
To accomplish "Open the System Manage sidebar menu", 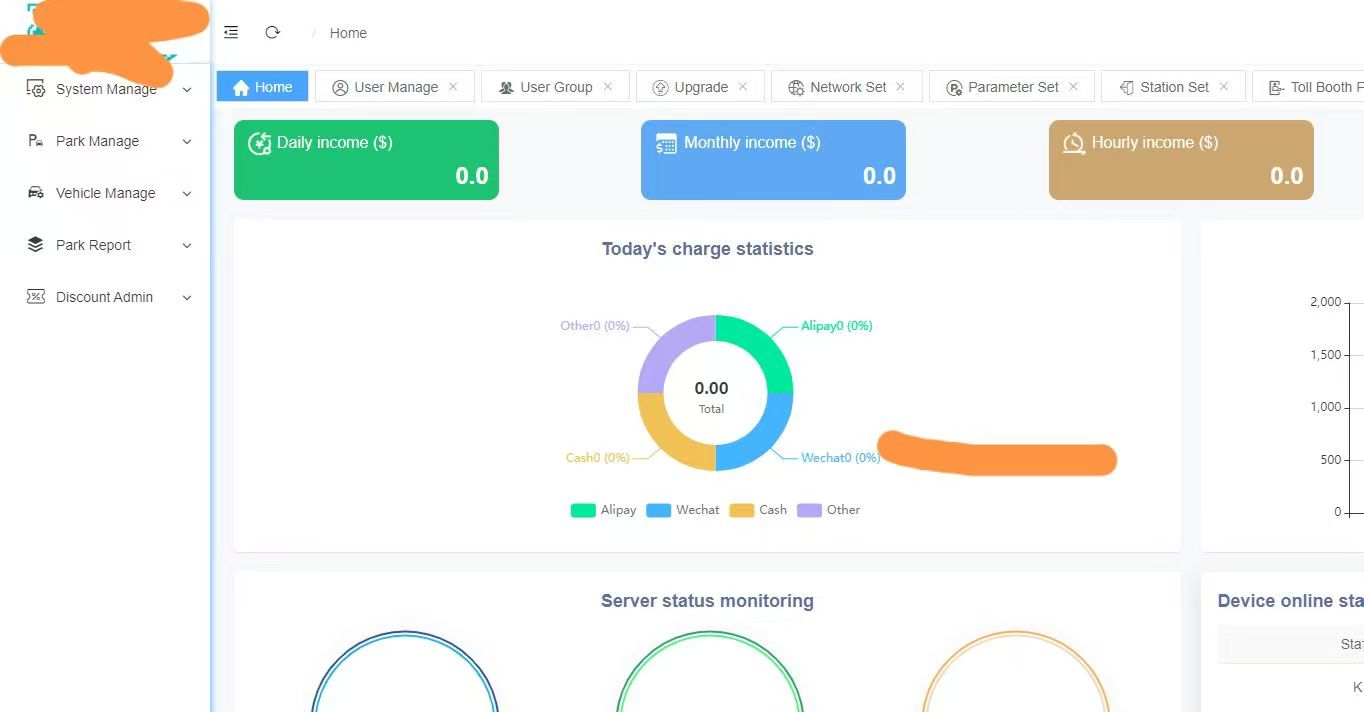I will tap(106, 89).
